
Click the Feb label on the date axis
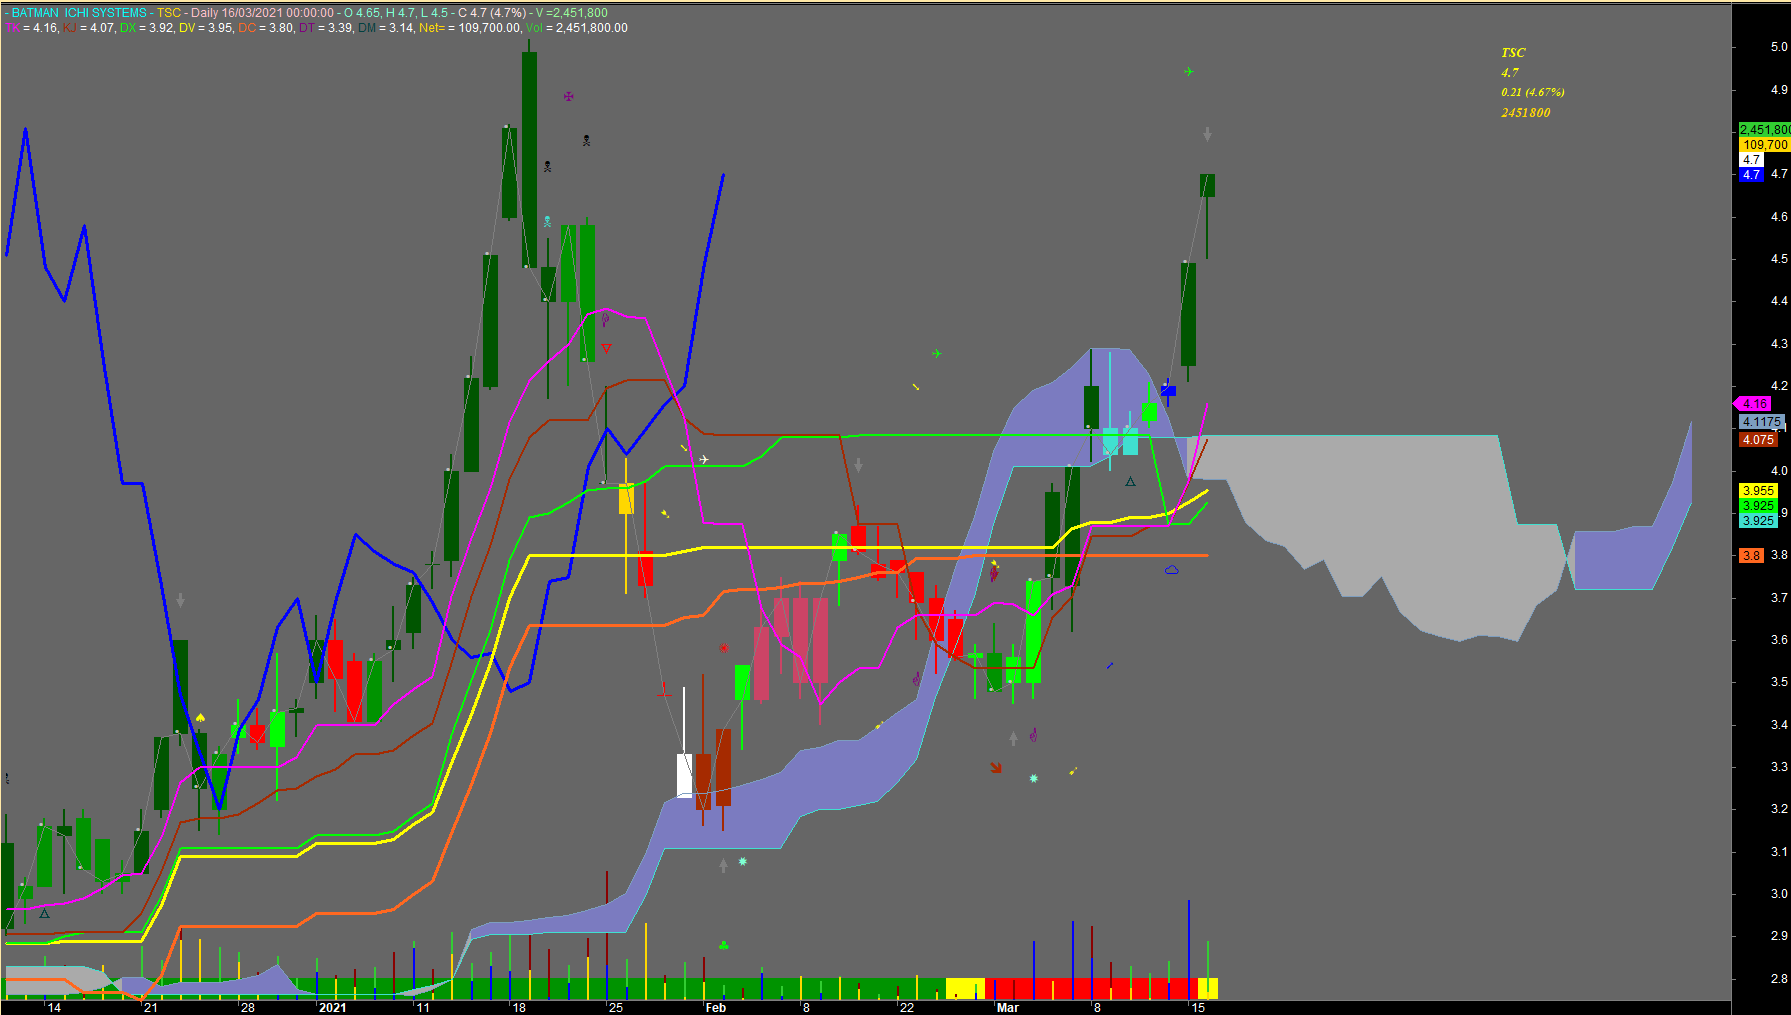click(x=715, y=1008)
